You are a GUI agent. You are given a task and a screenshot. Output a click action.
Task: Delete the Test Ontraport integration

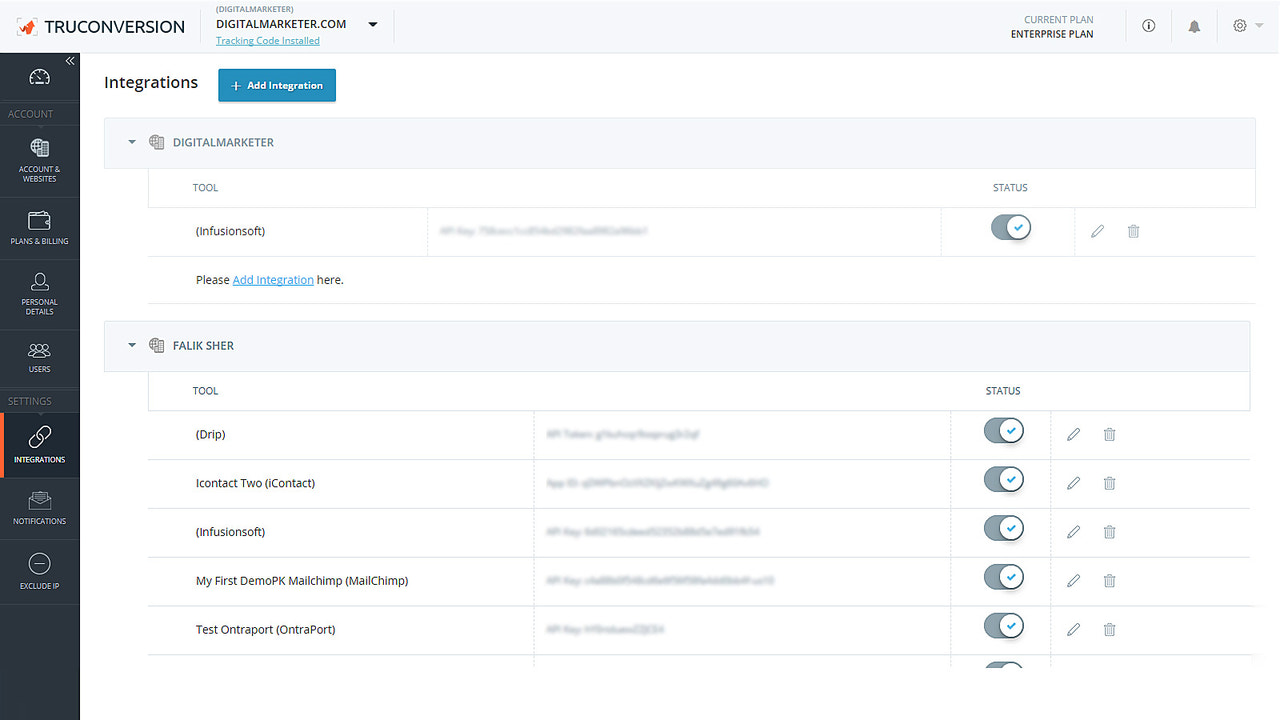coord(1109,629)
